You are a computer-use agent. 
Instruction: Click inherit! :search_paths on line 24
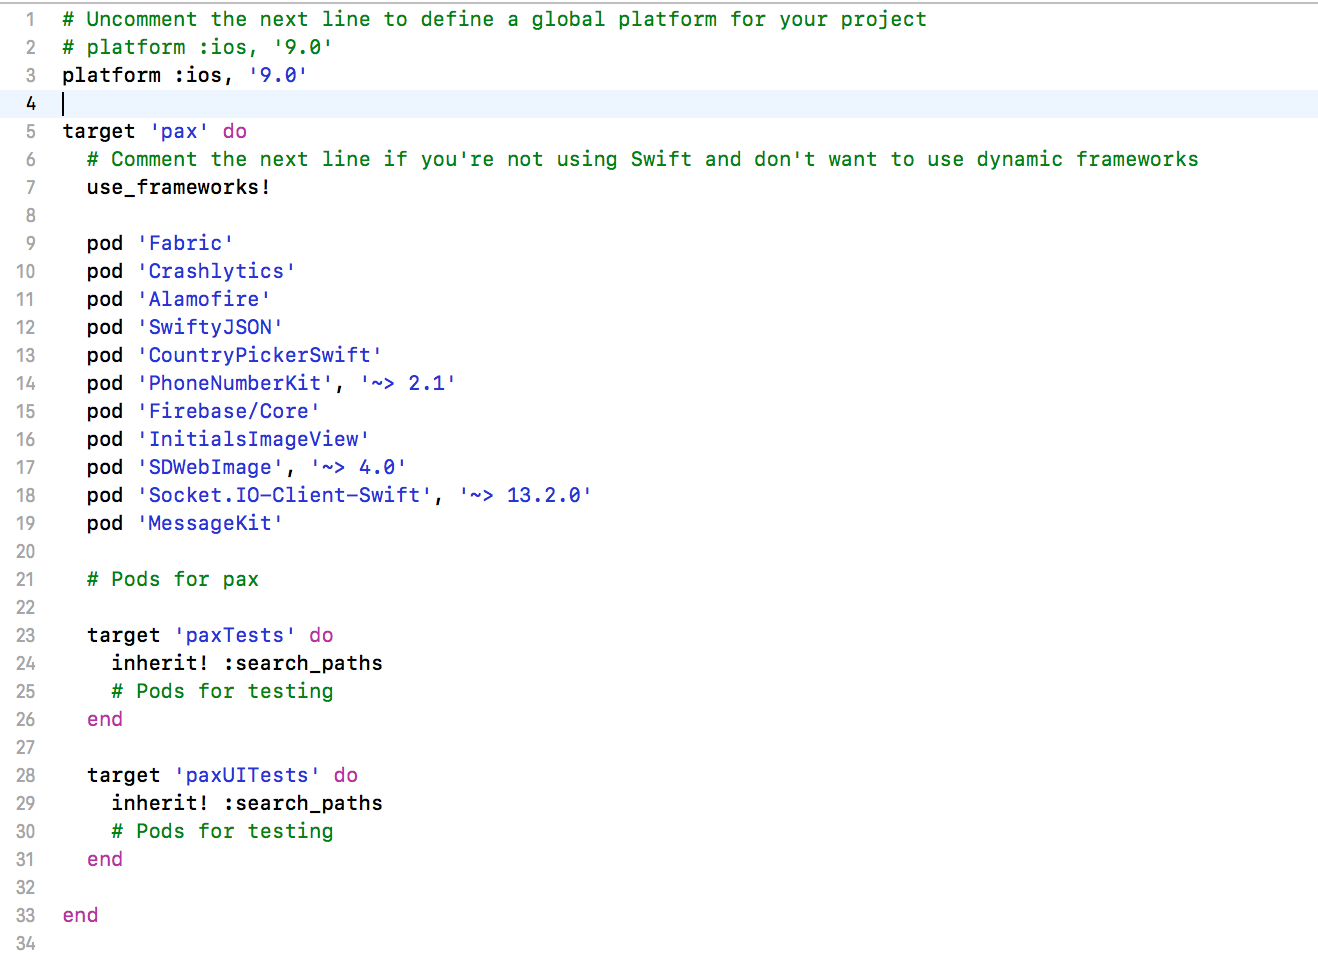pyautogui.click(x=247, y=663)
